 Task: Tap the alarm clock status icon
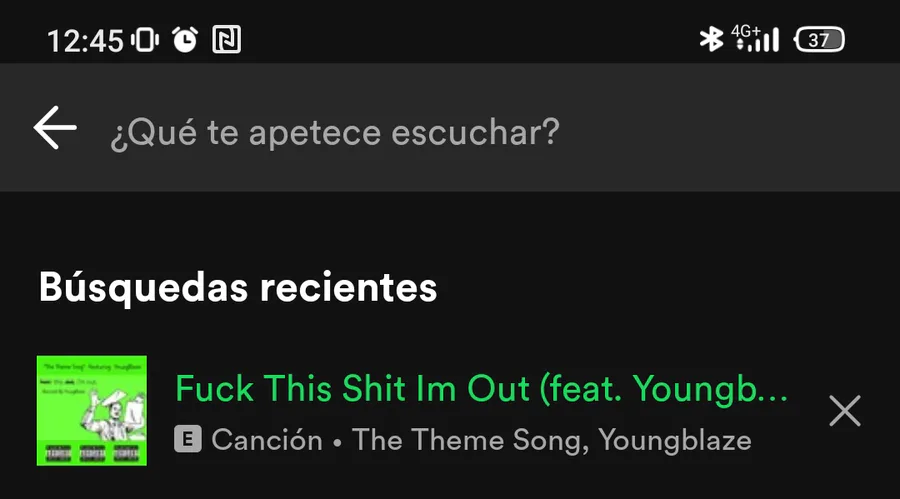(x=185, y=40)
